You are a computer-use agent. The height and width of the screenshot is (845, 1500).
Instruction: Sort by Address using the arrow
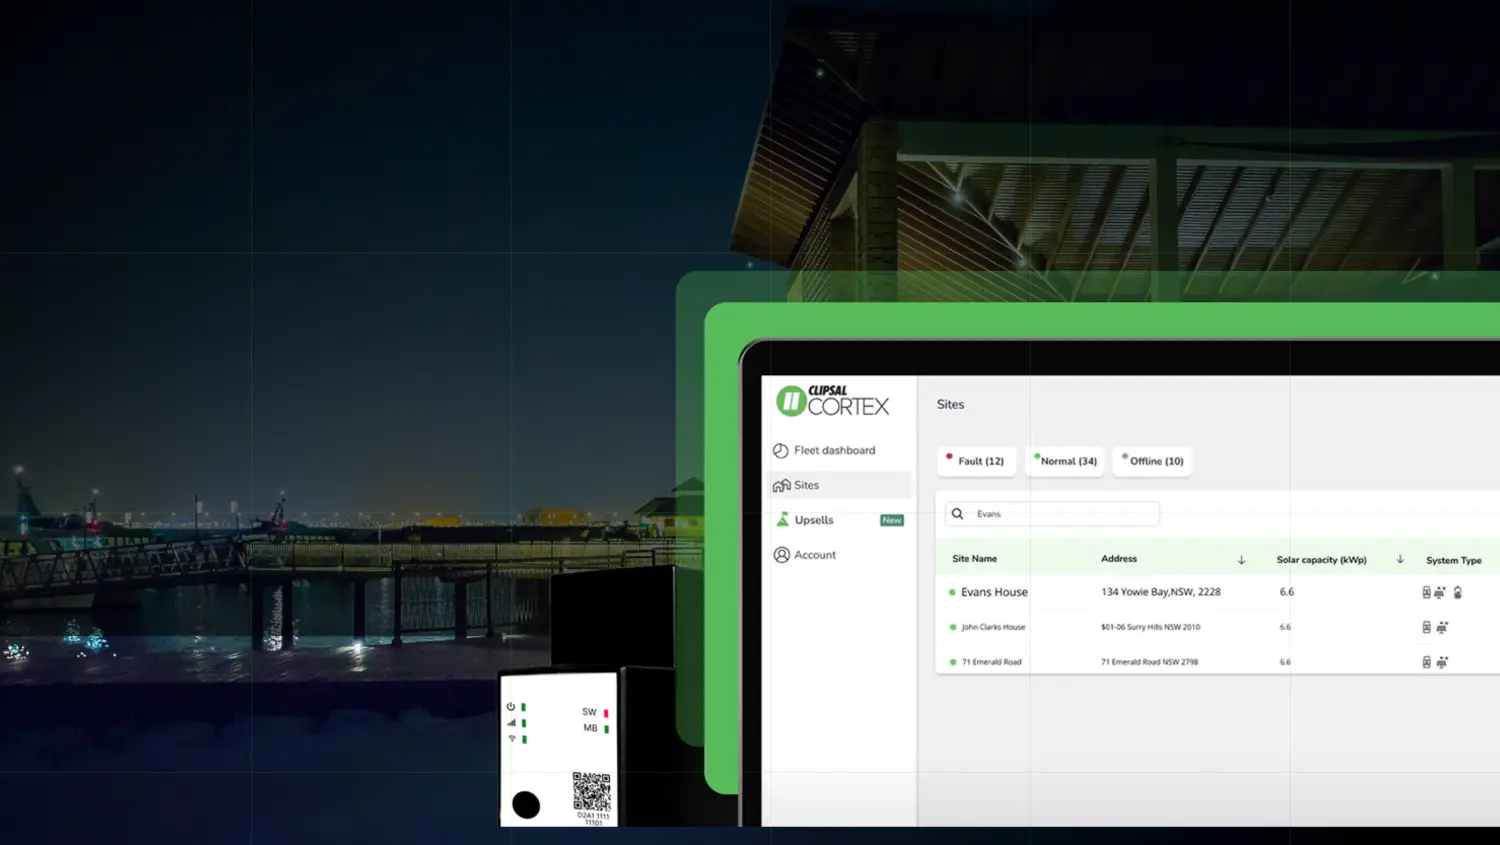tap(1241, 560)
